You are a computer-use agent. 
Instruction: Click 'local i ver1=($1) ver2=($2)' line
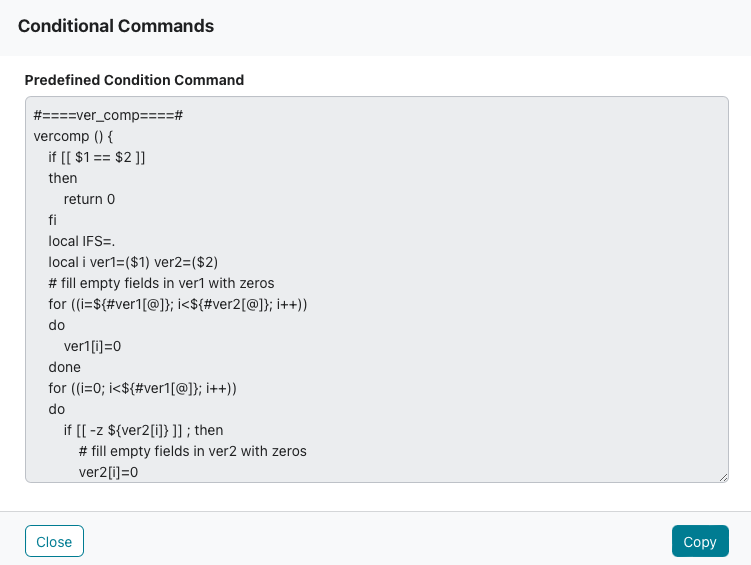[x=133, y=262]
